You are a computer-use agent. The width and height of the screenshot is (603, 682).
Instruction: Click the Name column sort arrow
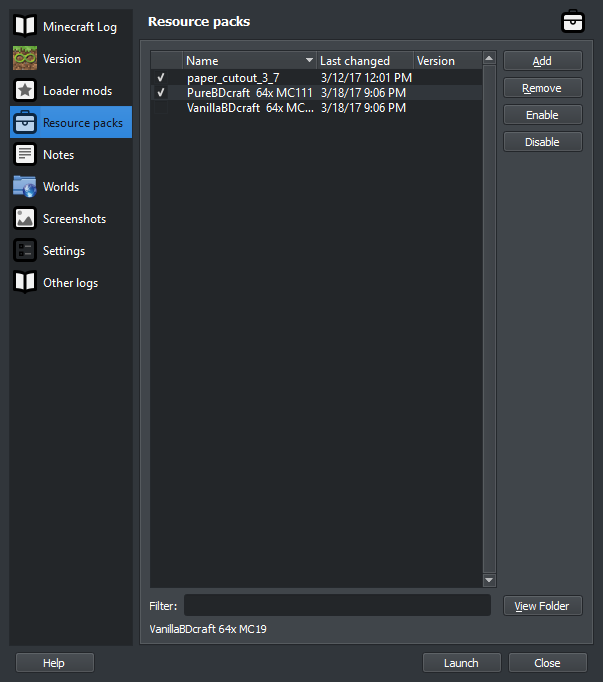(x=309, y=60)
